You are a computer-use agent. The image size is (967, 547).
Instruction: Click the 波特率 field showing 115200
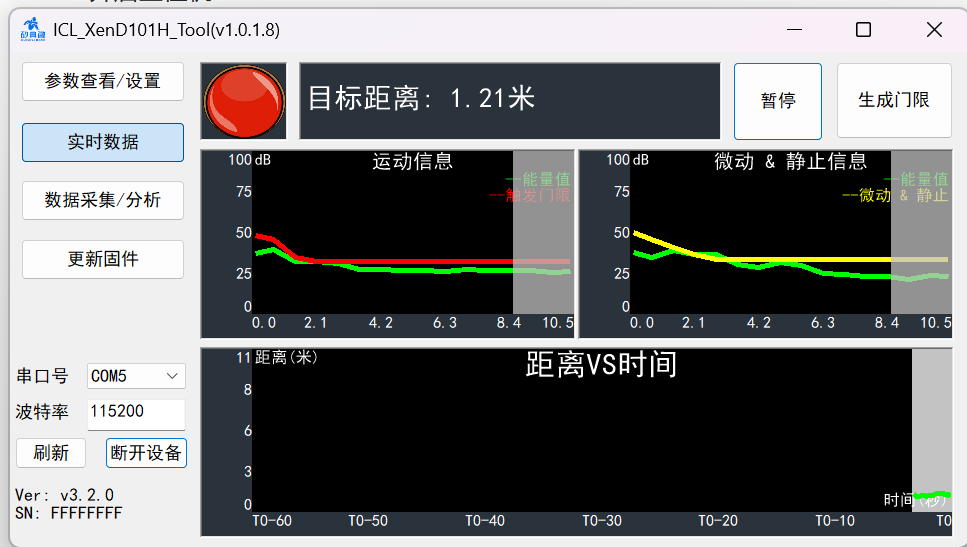pos(135,411)
